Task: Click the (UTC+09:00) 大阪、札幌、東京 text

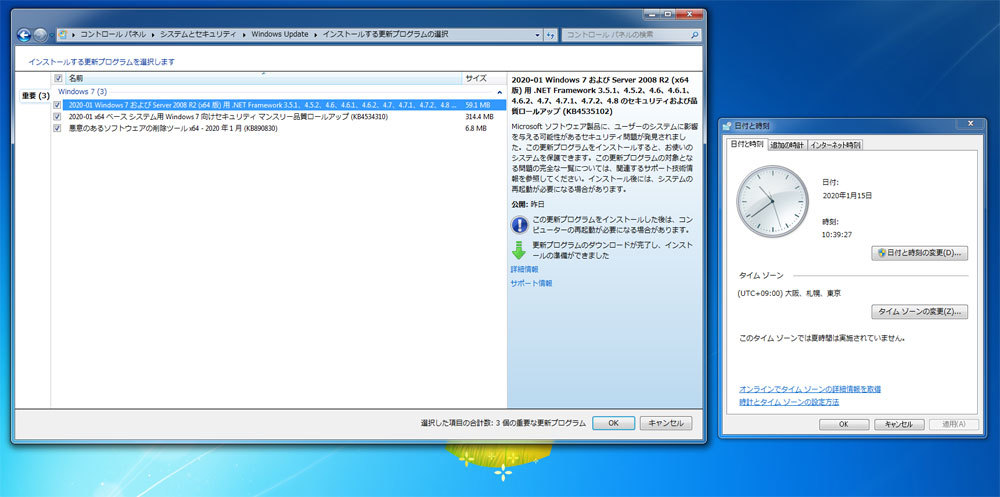Action: coord(789,293)
